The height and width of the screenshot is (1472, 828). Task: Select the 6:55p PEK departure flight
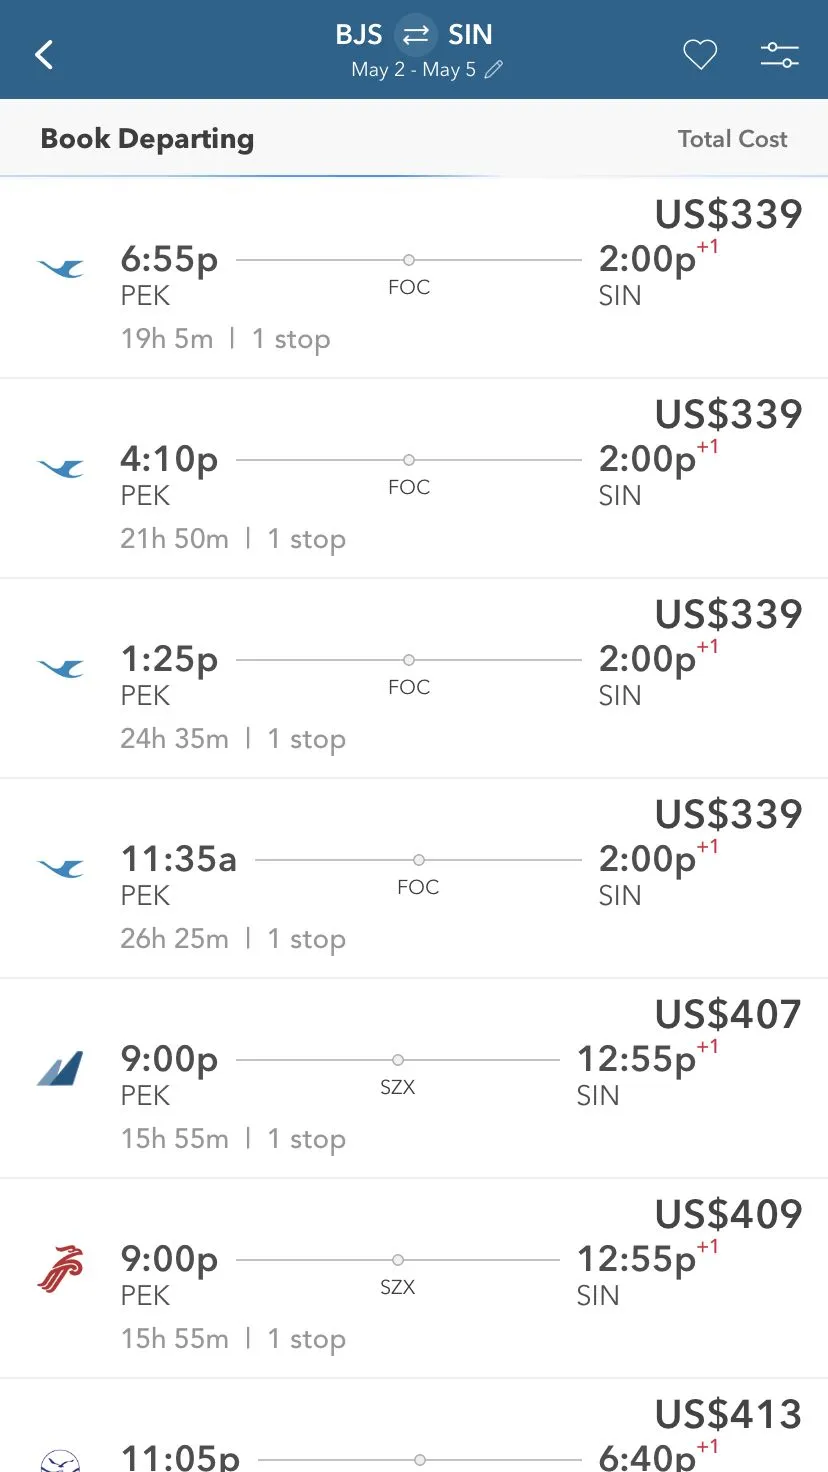pos(410,280)
